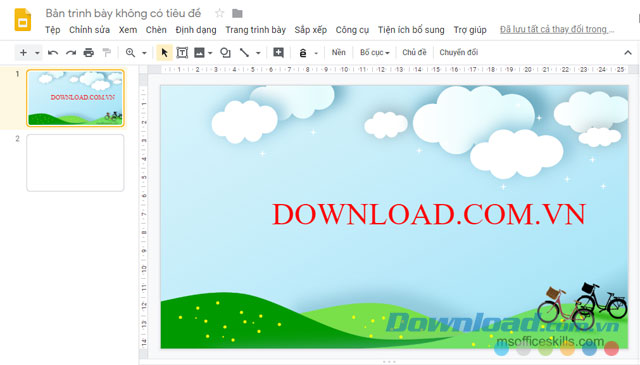Add a comment with toolbar icon
Image resolution: width=640 pixels, height=365 pixels.
tap(278, 52)
